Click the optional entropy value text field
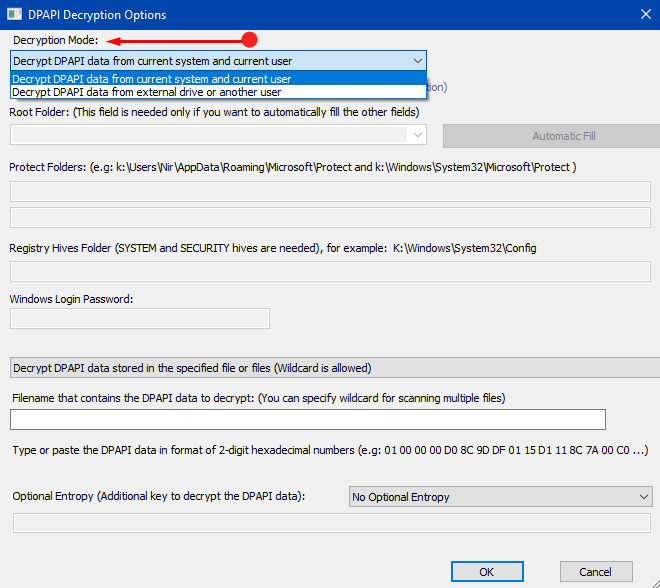 [x=332, y=523]
